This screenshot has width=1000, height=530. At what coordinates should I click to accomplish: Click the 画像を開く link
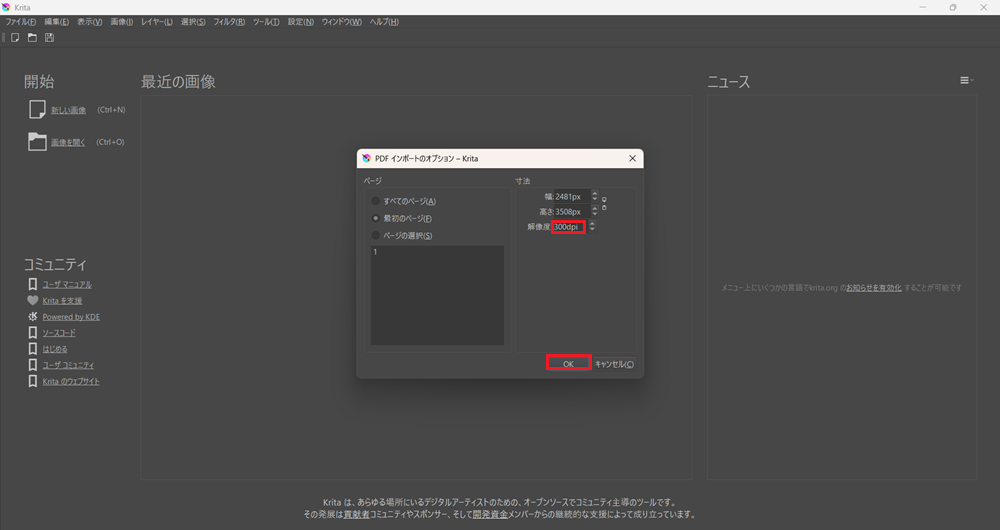tap(68, 142)
